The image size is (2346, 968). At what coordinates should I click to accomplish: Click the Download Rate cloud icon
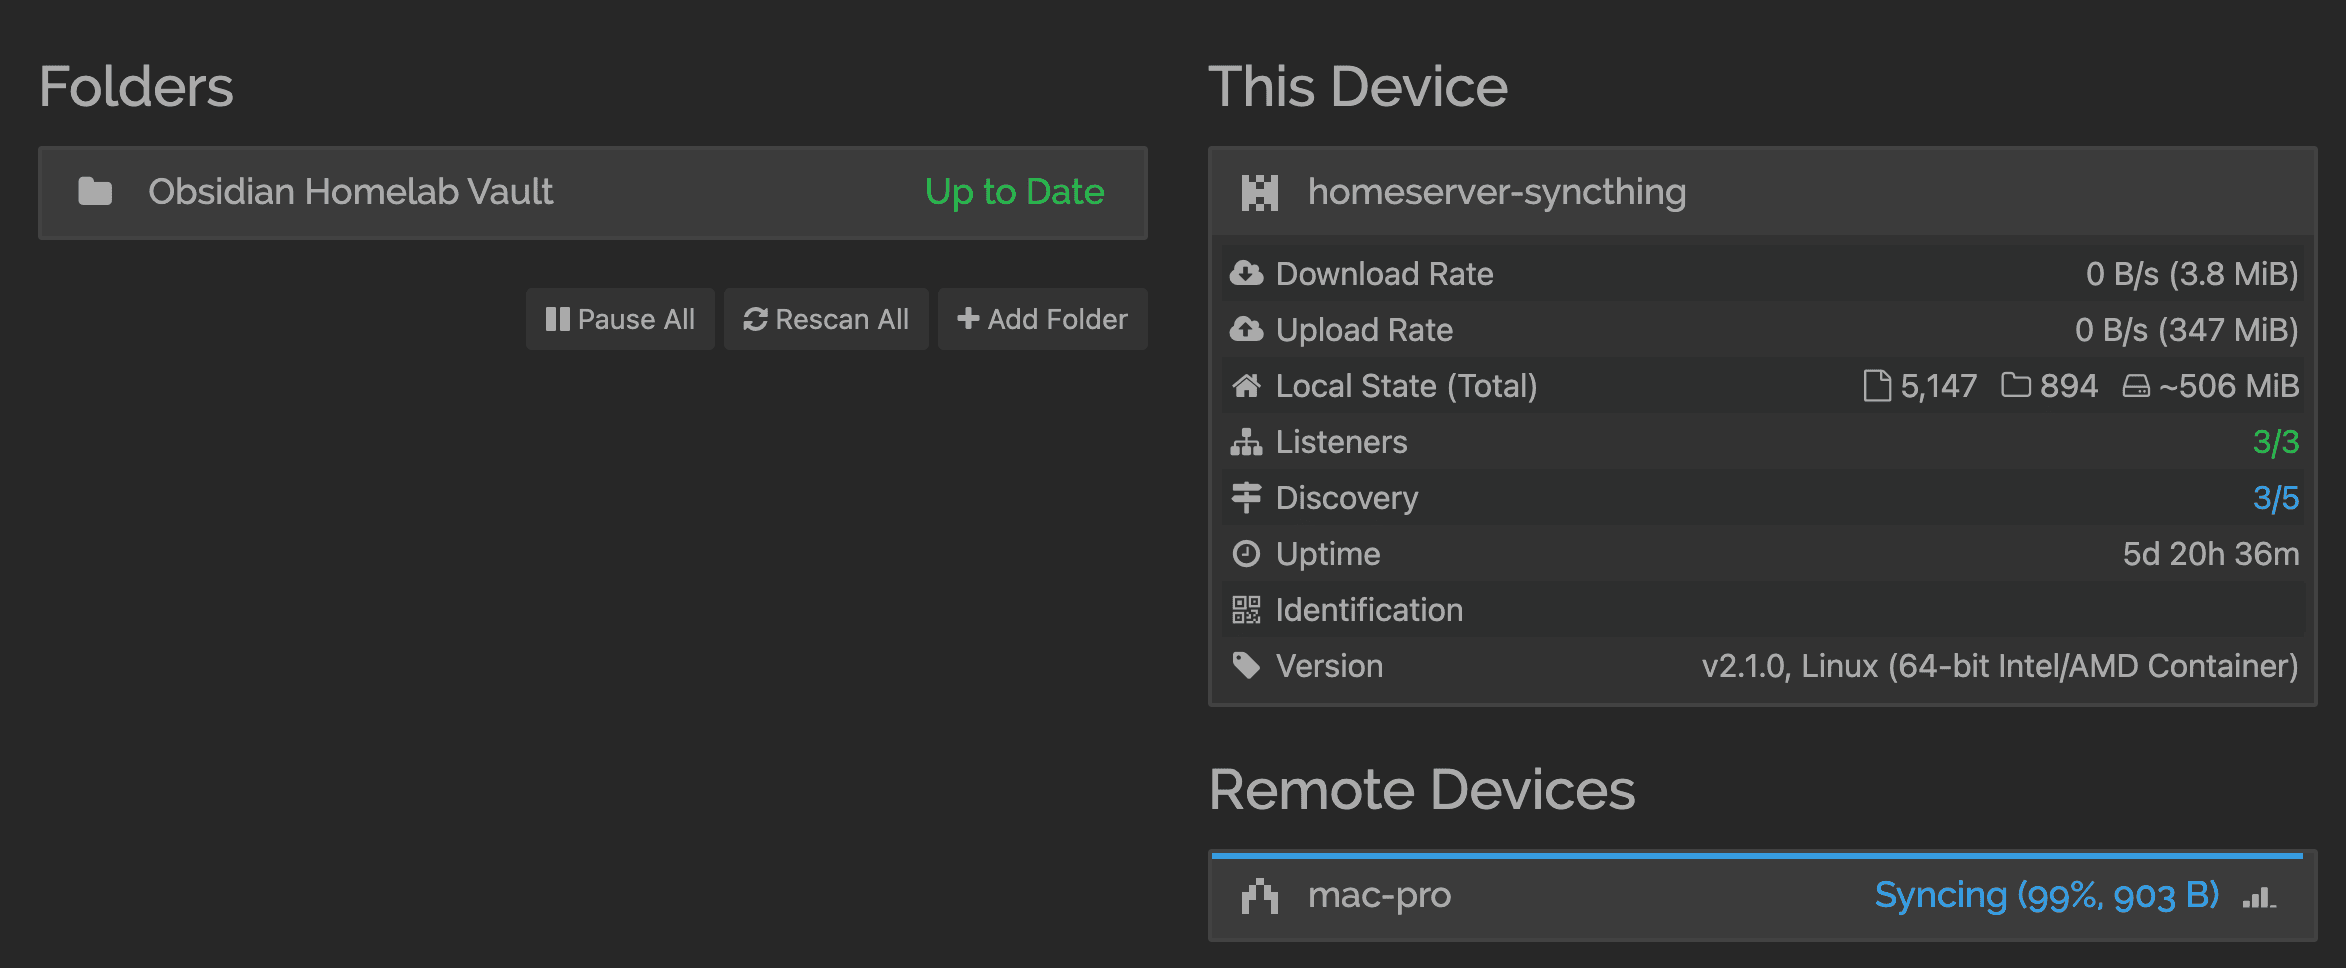(x=1246, y=273)
